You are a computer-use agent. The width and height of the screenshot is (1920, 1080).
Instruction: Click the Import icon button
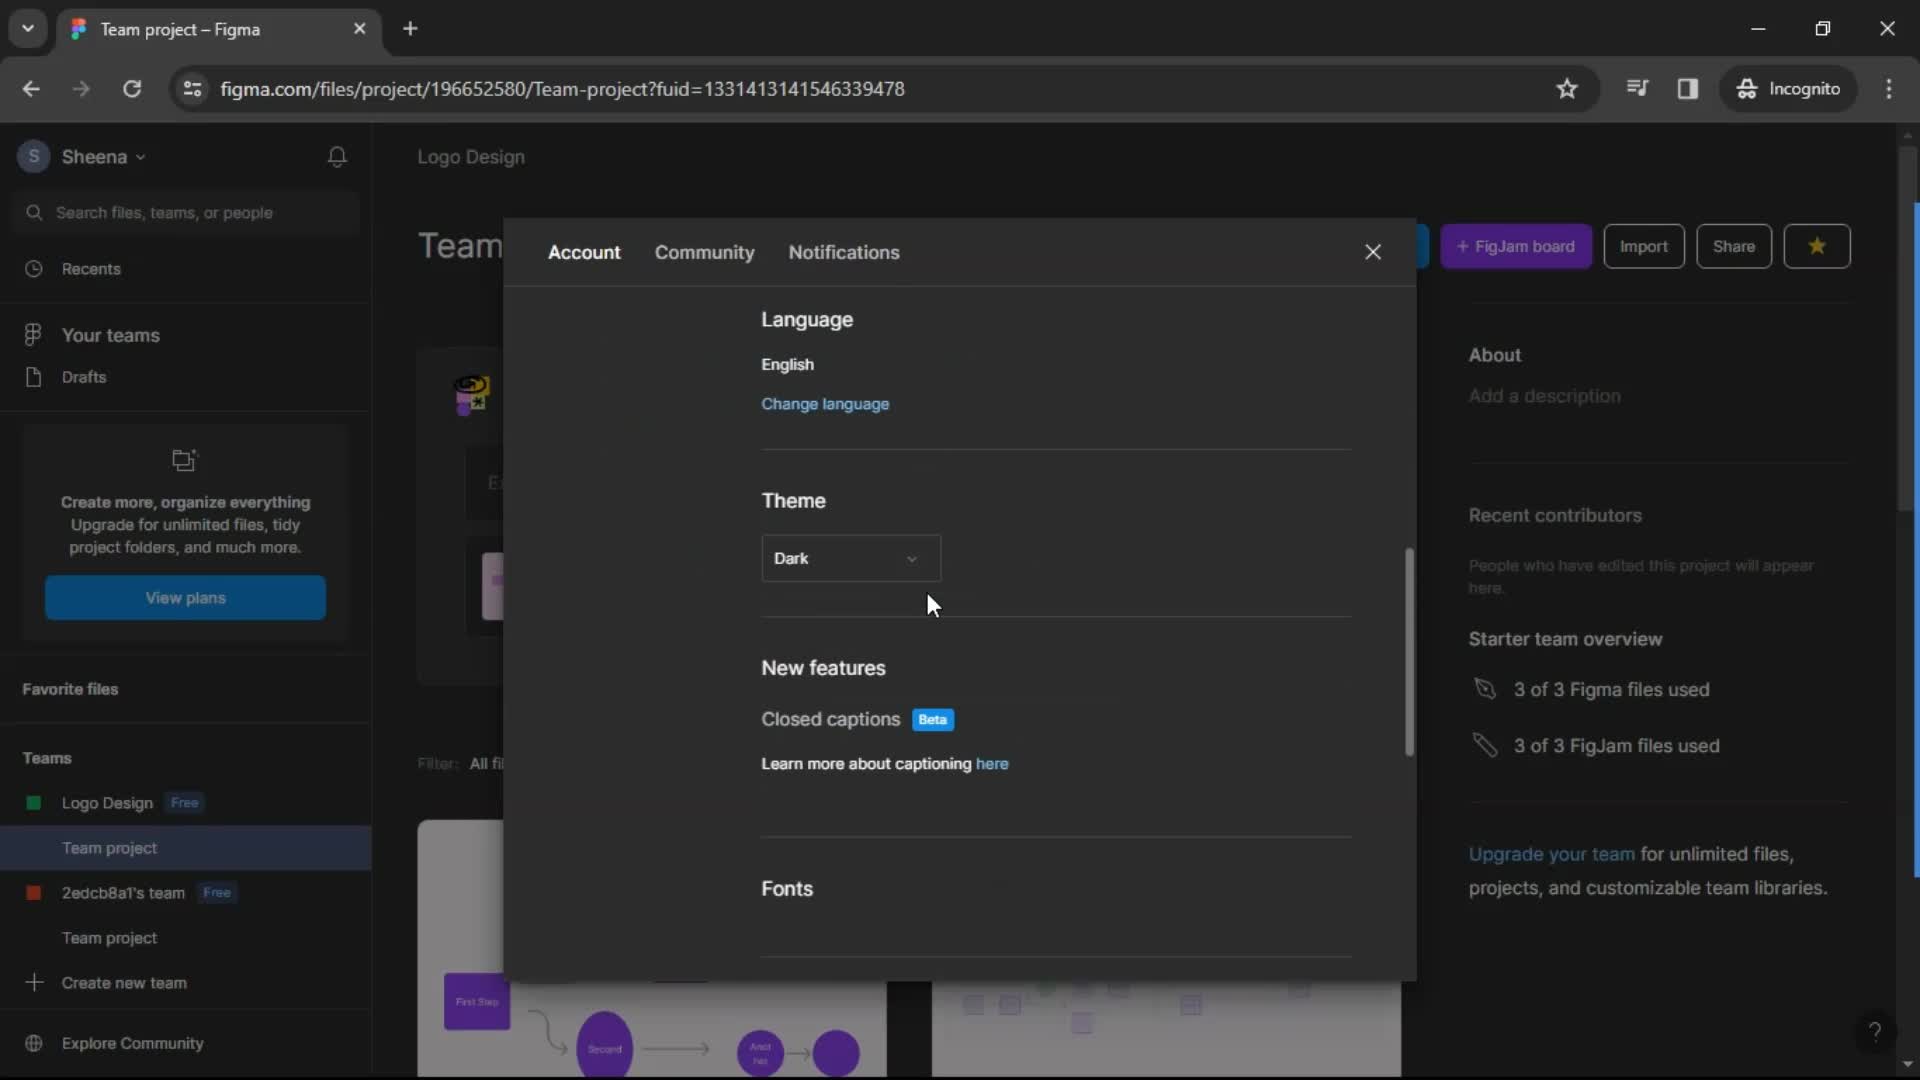pyautogui.click(x=1643, y=247)
